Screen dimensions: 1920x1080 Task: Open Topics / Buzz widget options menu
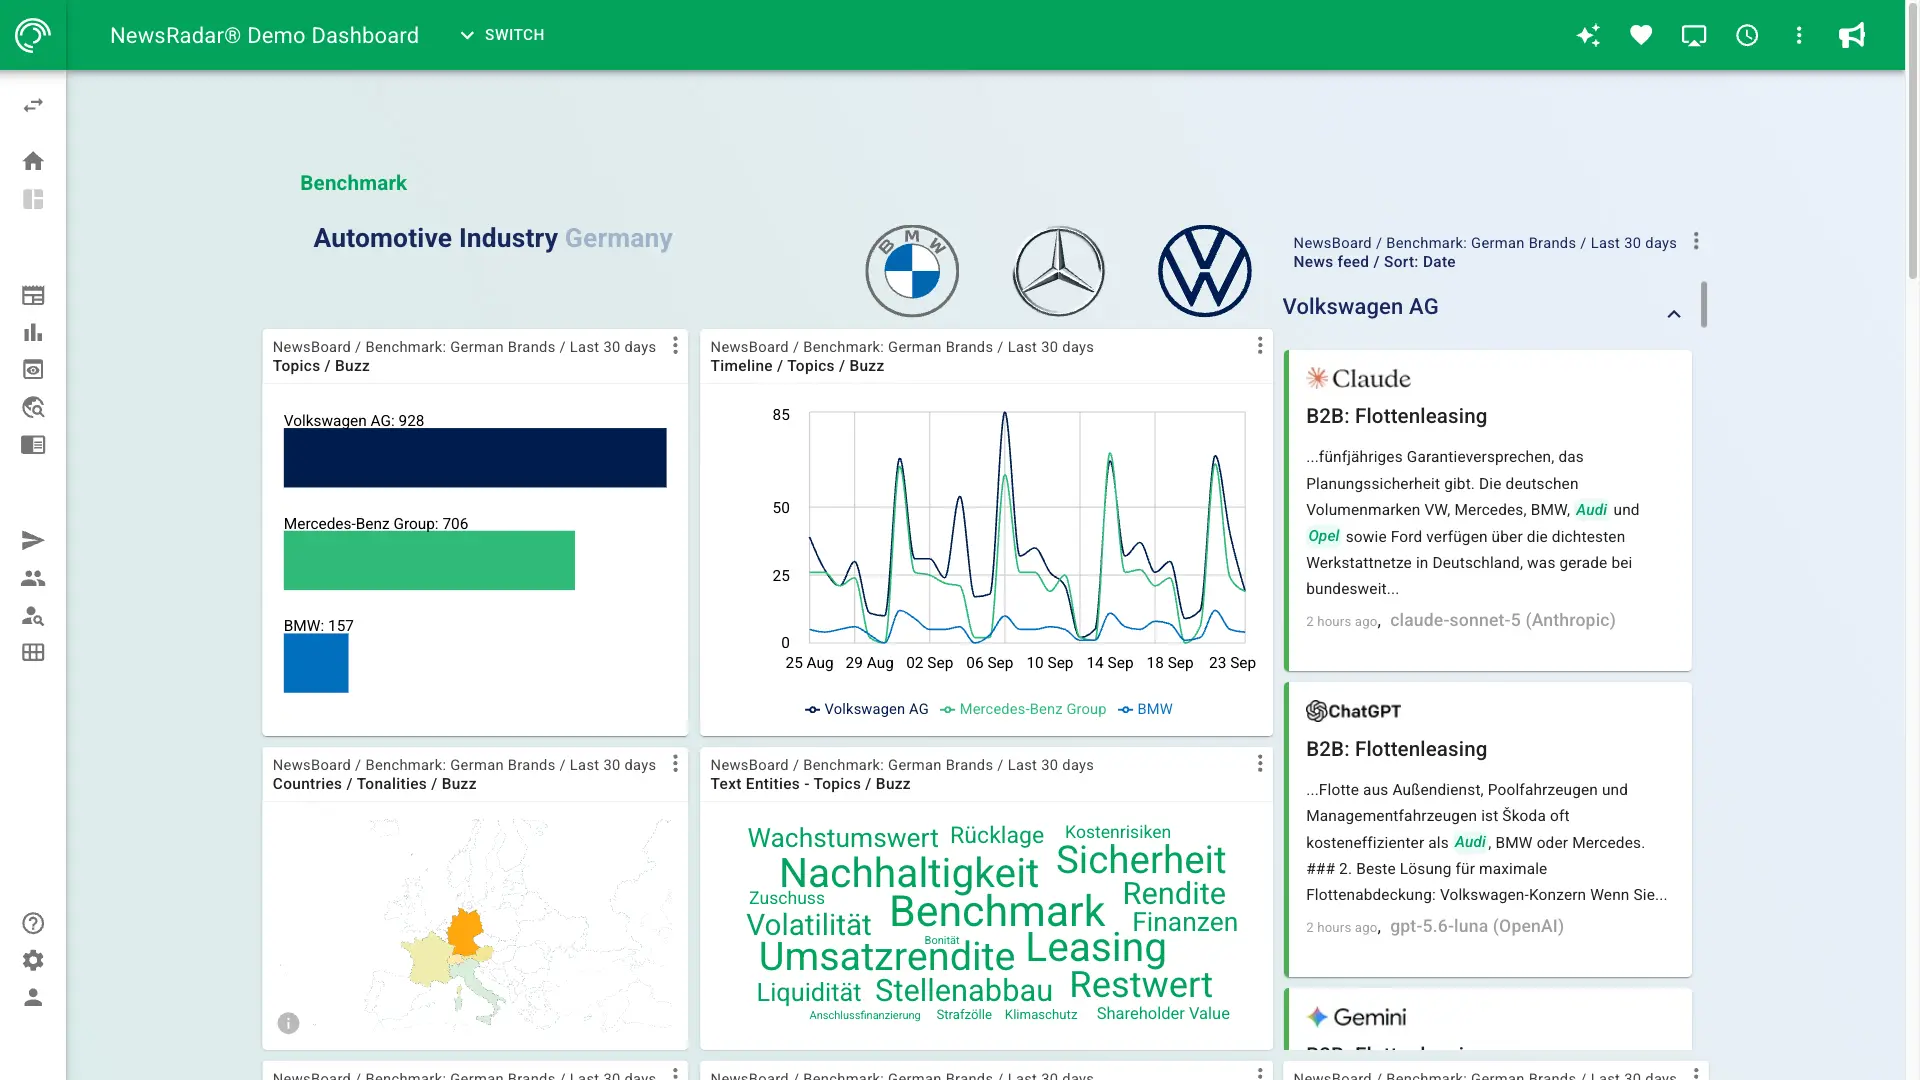point(675,345)
